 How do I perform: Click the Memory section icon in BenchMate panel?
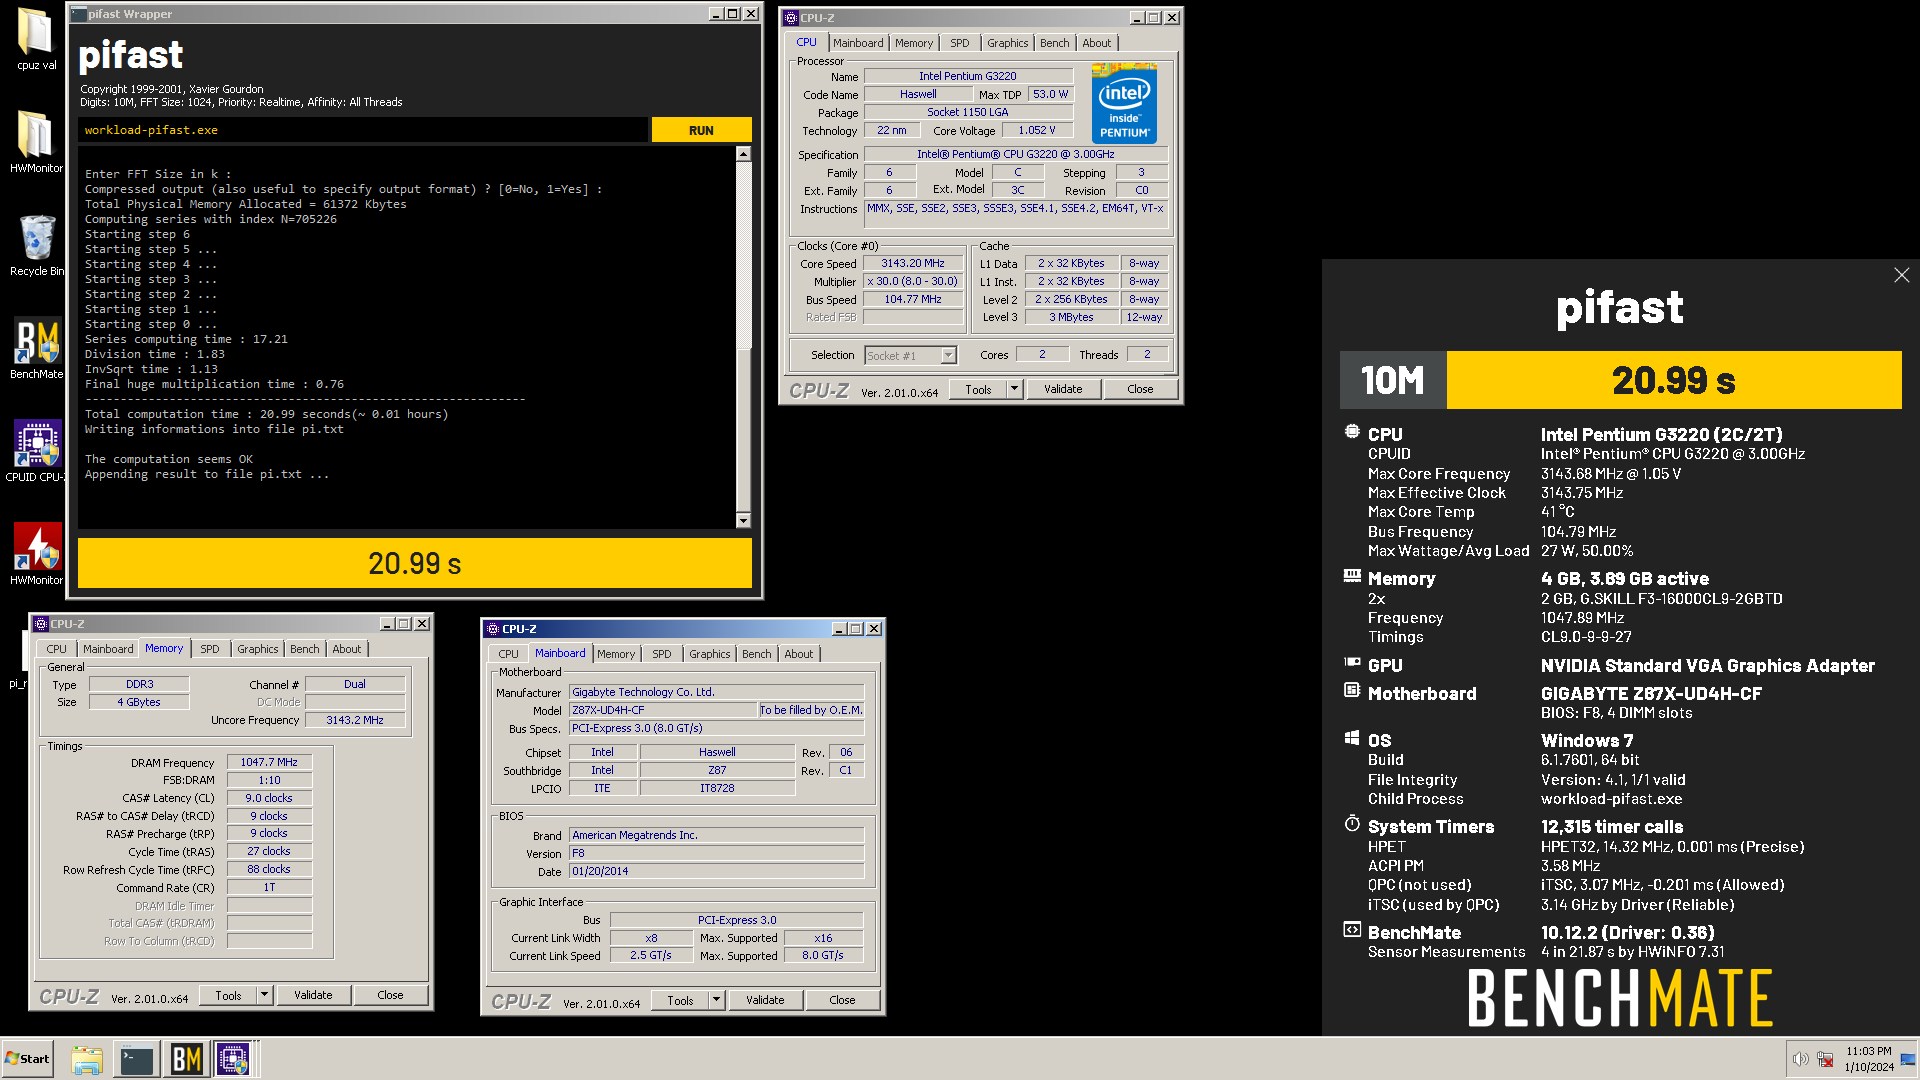[1352, 576]
